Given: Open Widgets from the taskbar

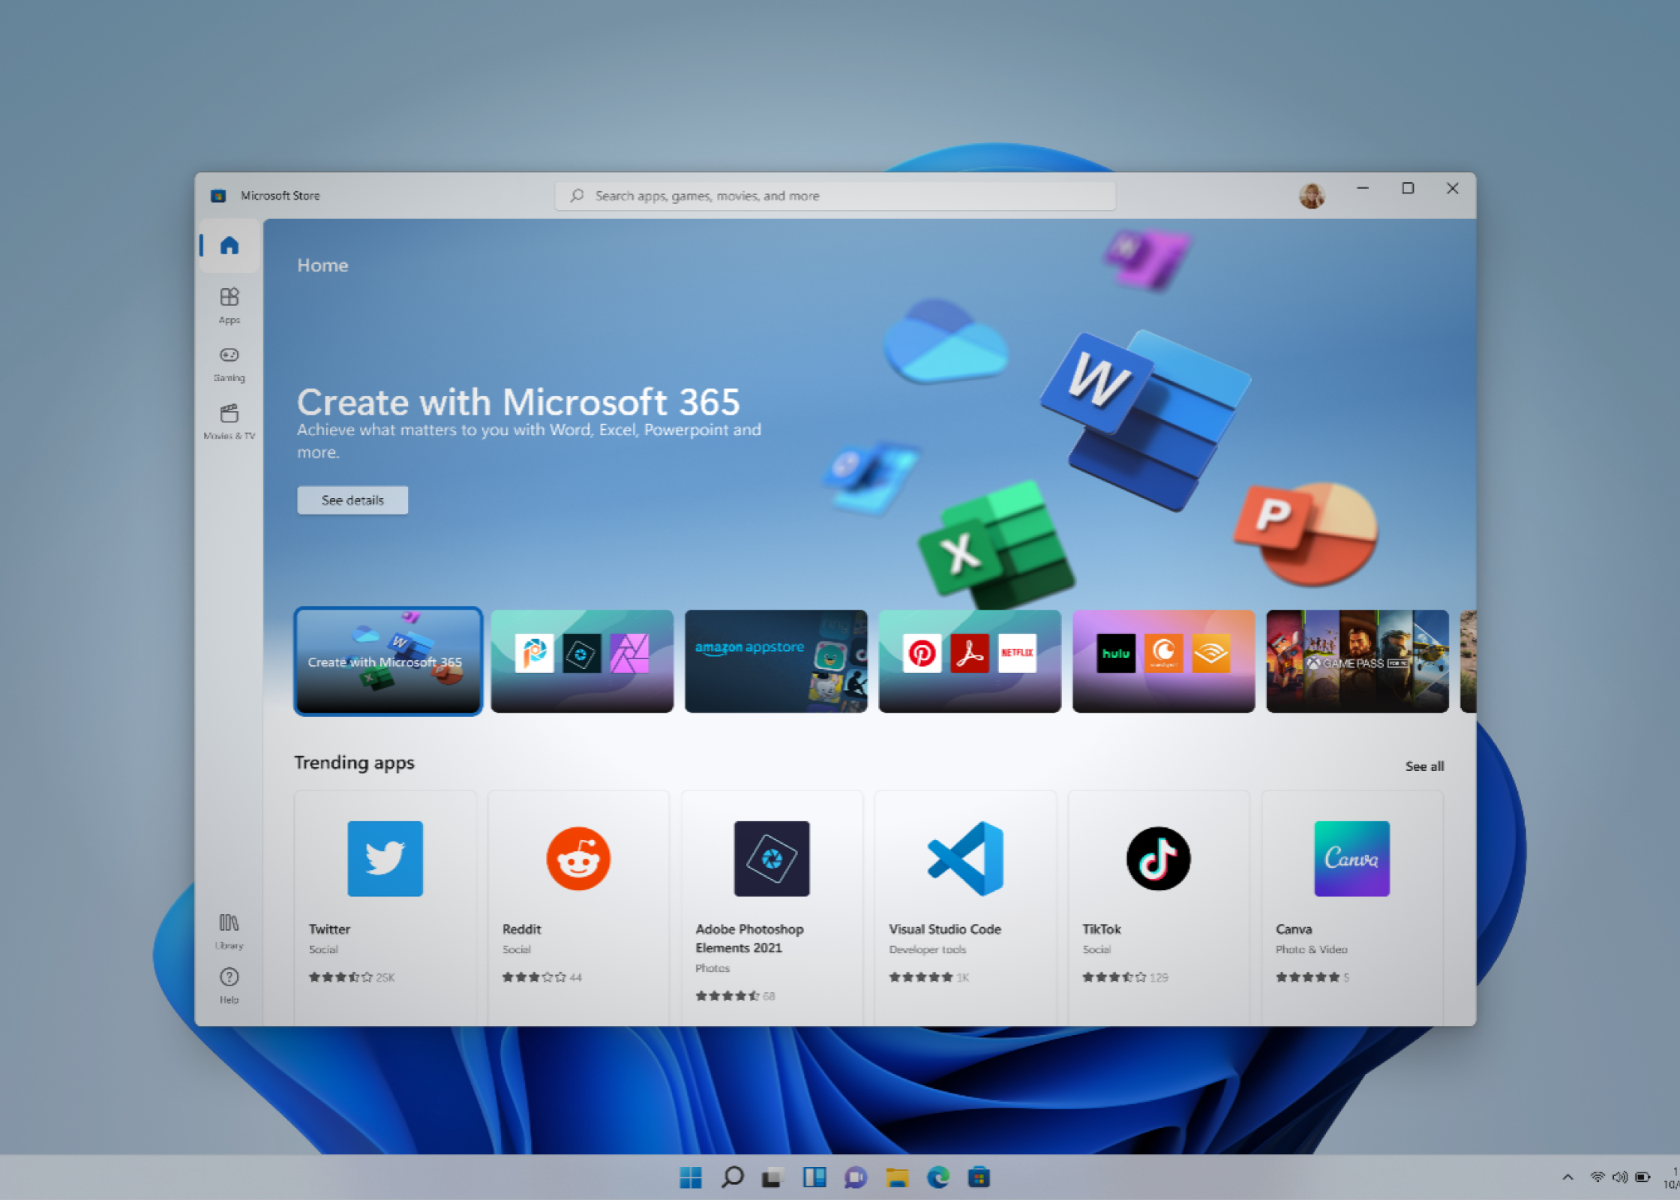Looking at the screenshot, I should [x=814, y=1177].
